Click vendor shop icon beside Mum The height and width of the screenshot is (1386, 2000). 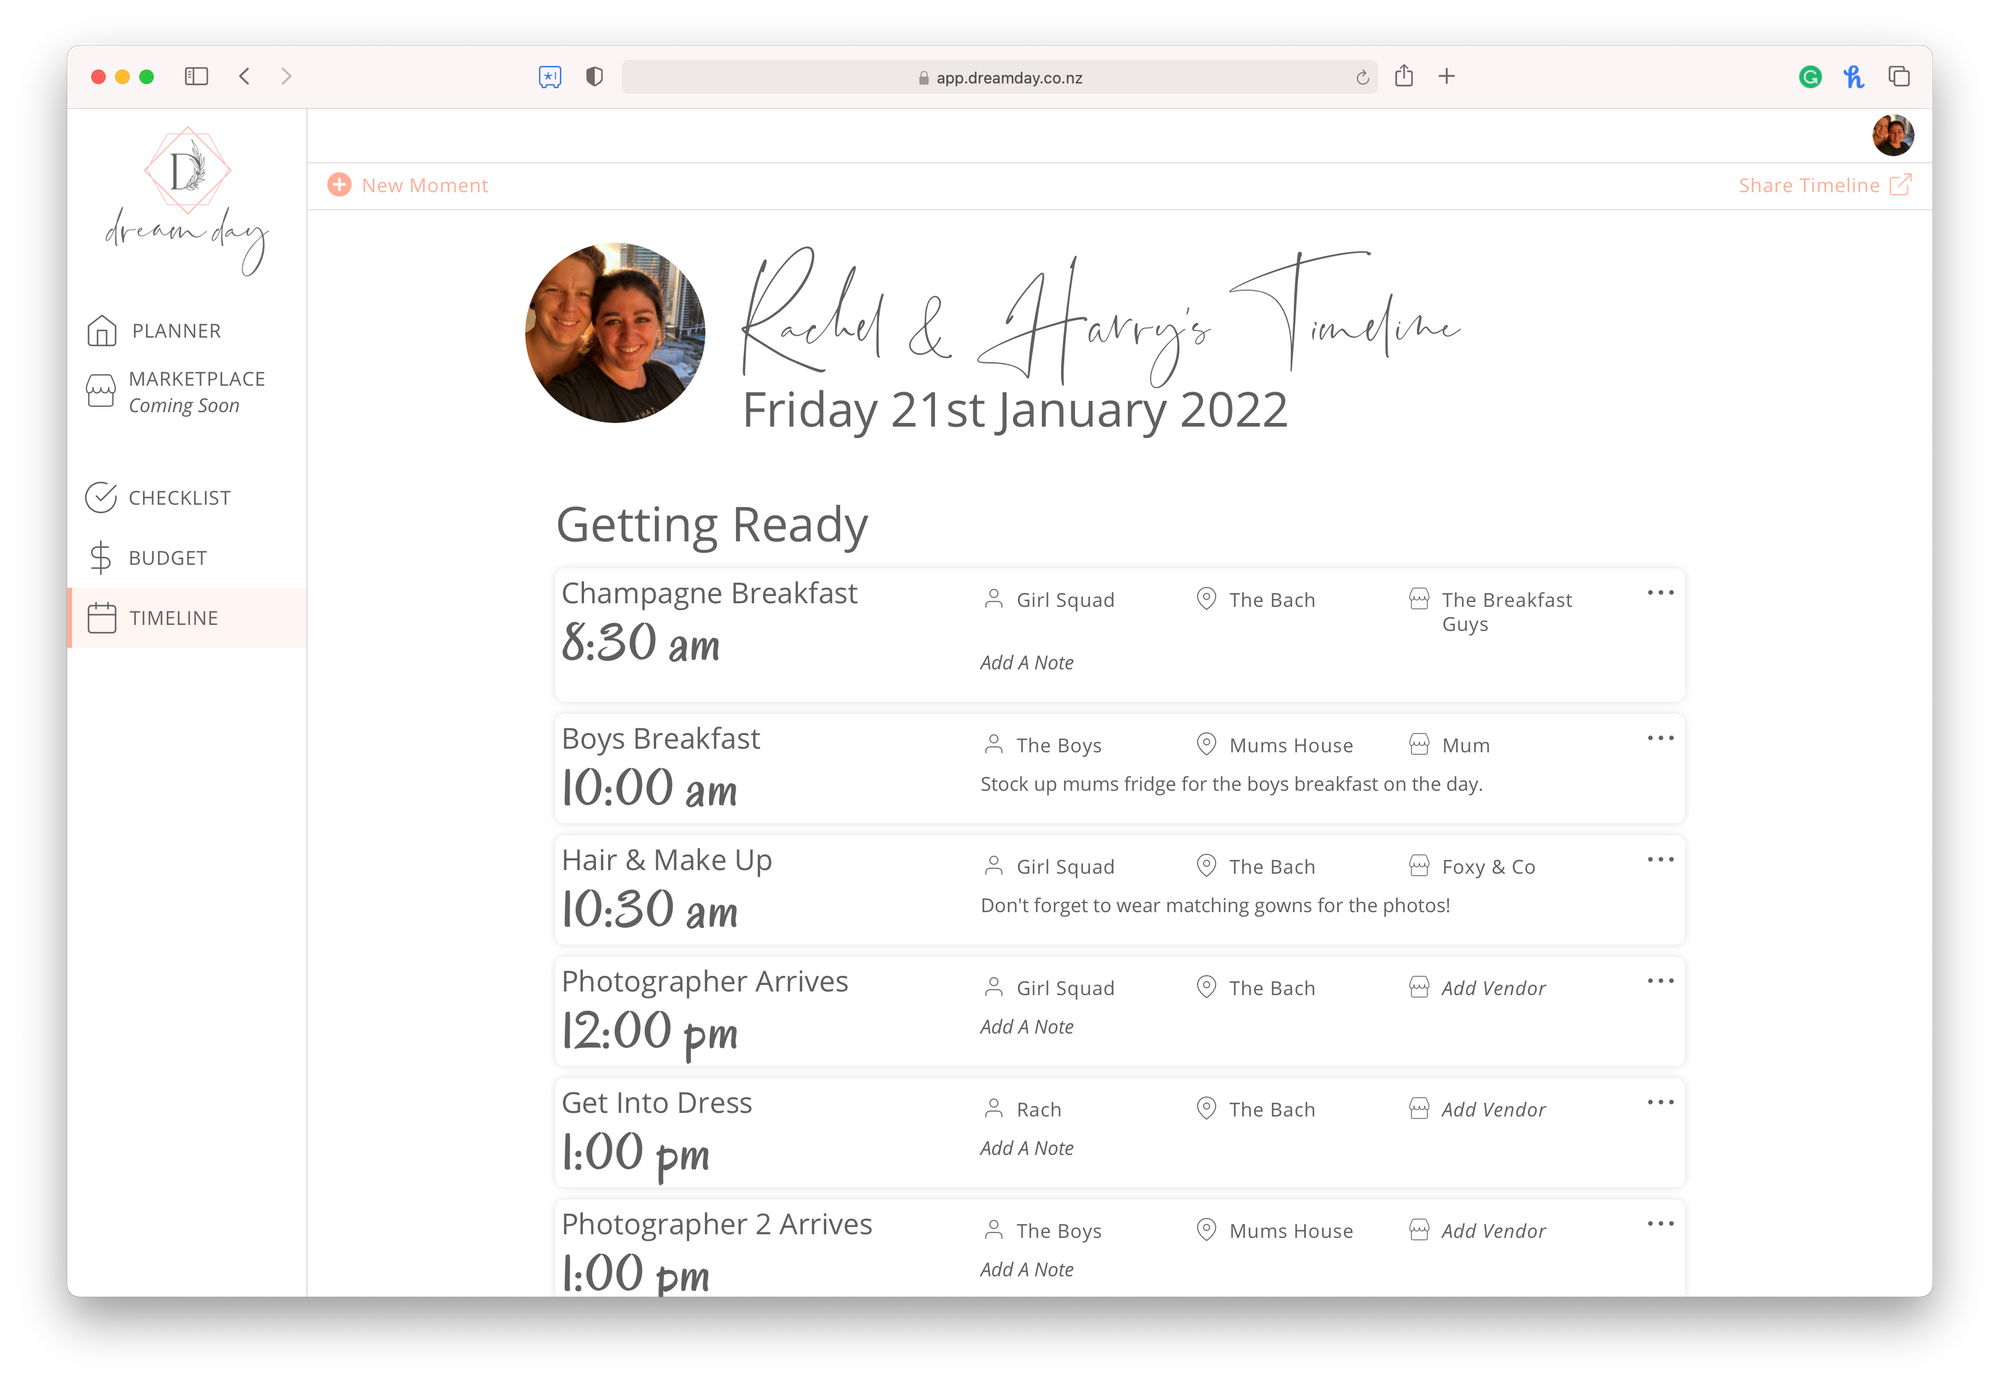[1419, 744]
